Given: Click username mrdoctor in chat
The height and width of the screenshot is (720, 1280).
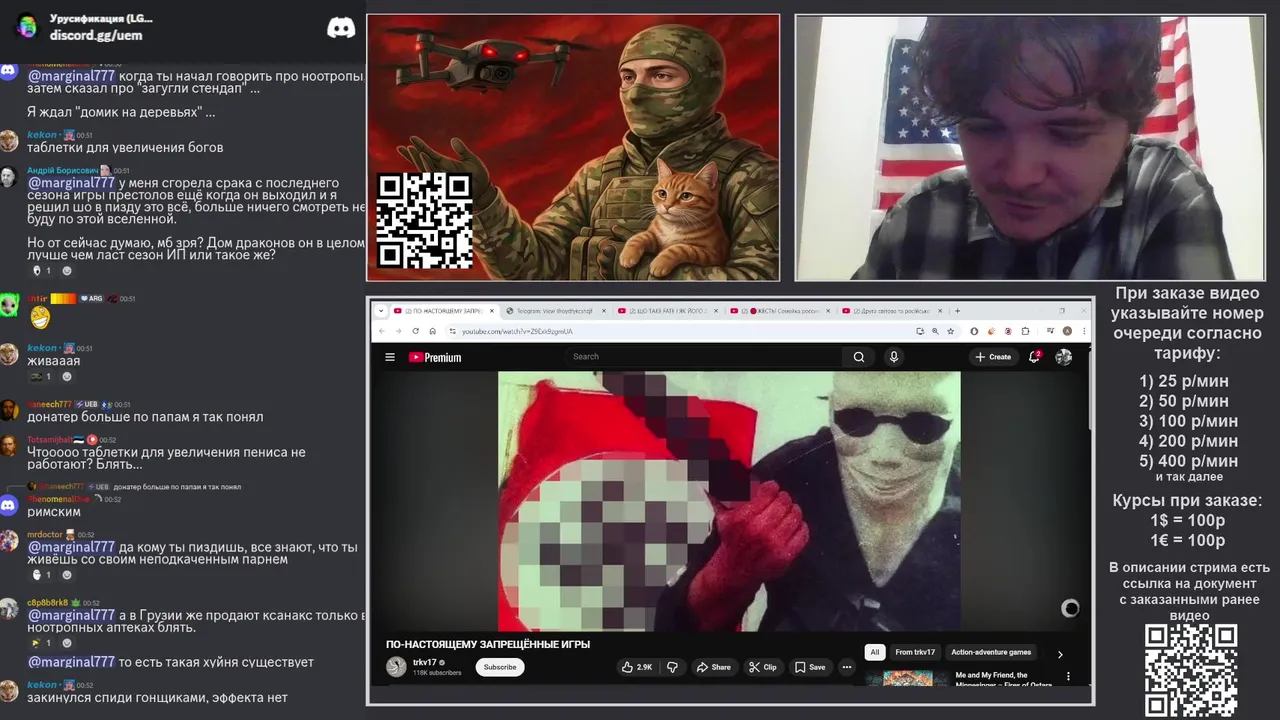Looking at the screenshot, I should (x=44, y=534).
